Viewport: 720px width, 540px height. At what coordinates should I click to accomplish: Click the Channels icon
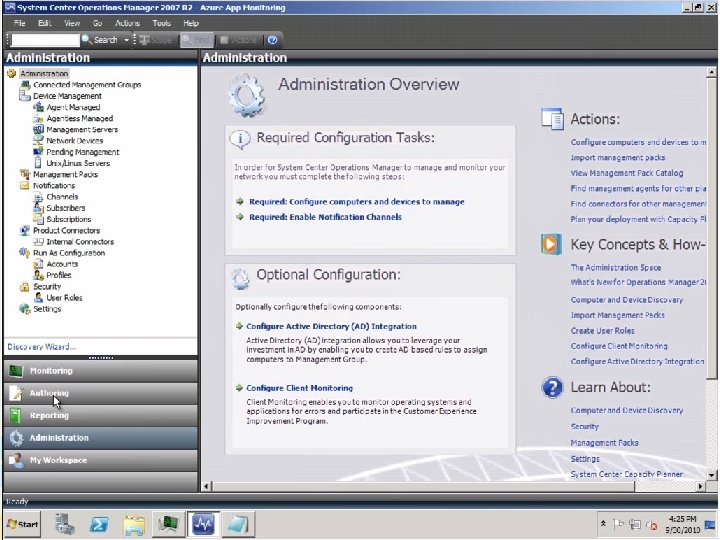click(x=39, y=197)
